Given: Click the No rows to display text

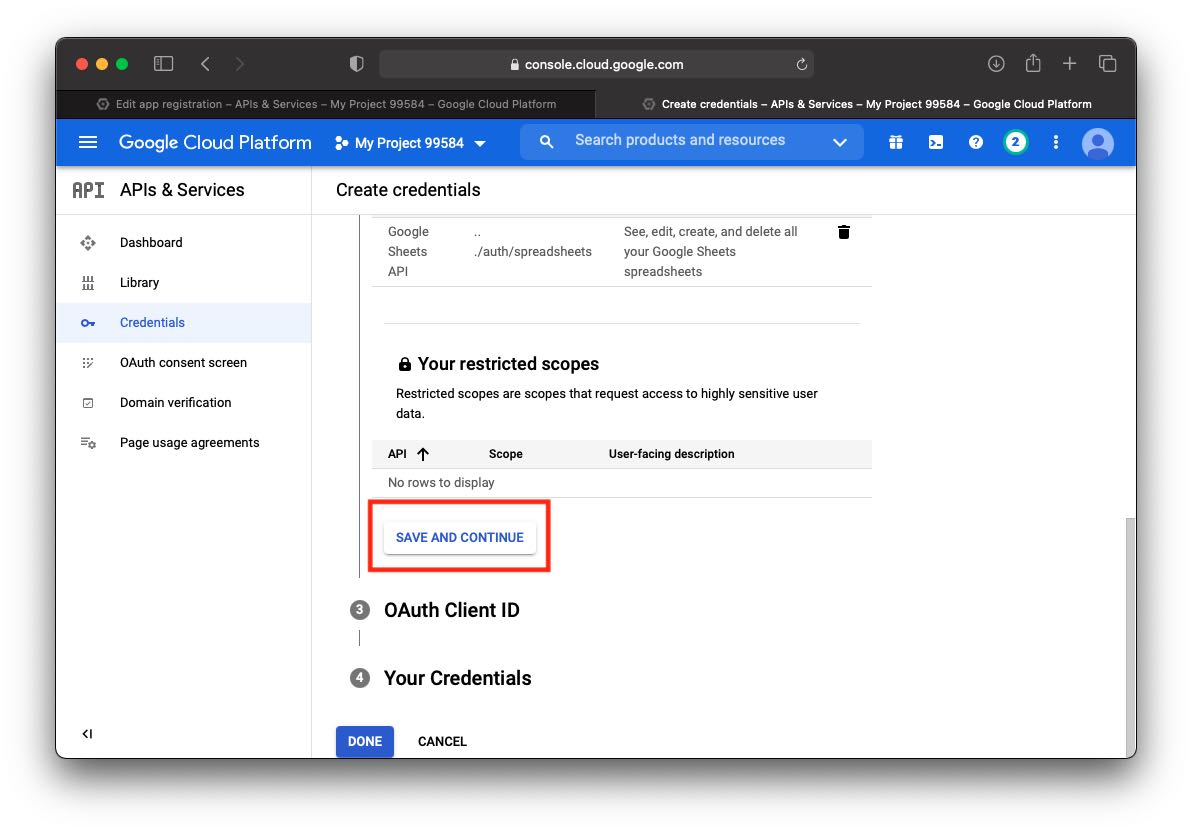Looking at the screenshot, I should click(x=441, y=483).
